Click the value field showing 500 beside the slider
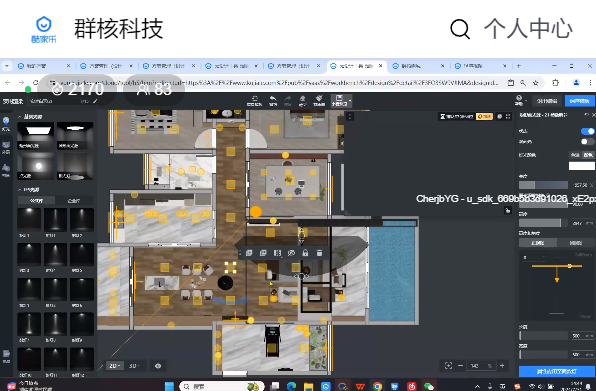This screenshot has width=596, height=391. click(x=583, y=336)
